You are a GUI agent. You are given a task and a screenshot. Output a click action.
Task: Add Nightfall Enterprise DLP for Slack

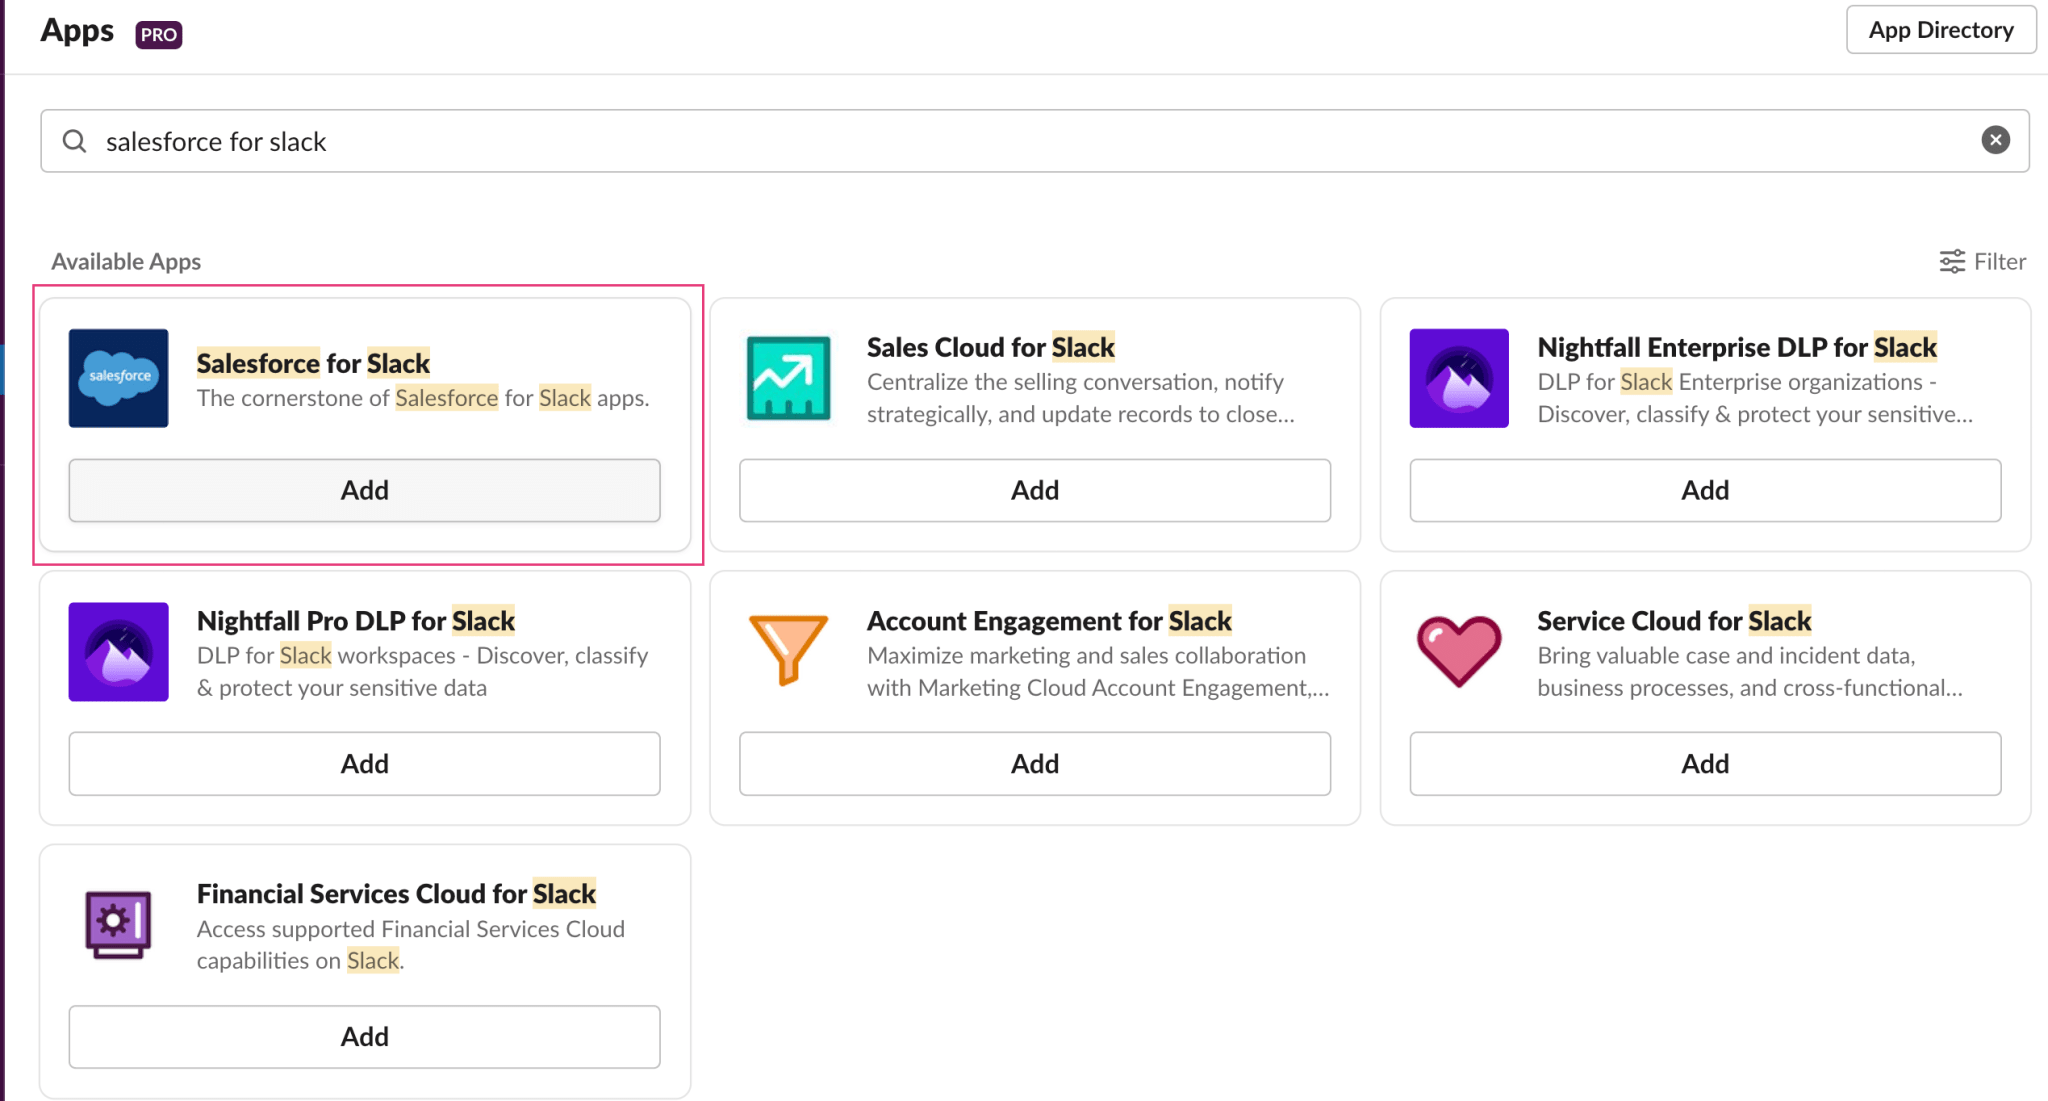pos(1705,490)
